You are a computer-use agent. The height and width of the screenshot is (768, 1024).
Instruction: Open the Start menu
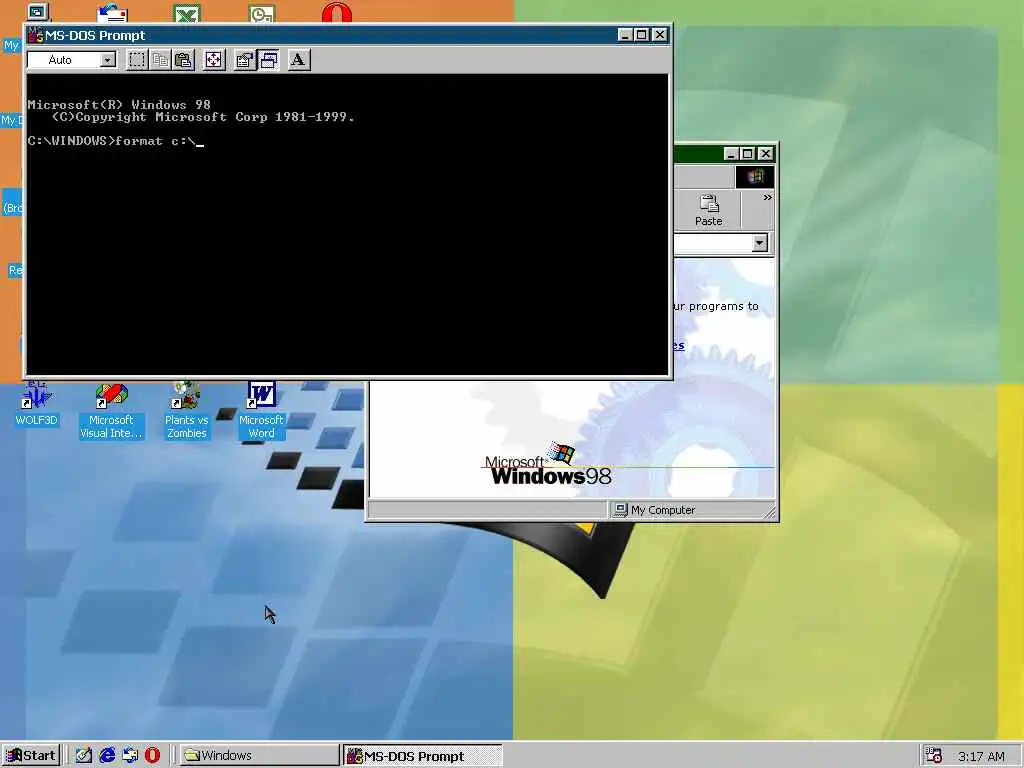tap(31, 756)
